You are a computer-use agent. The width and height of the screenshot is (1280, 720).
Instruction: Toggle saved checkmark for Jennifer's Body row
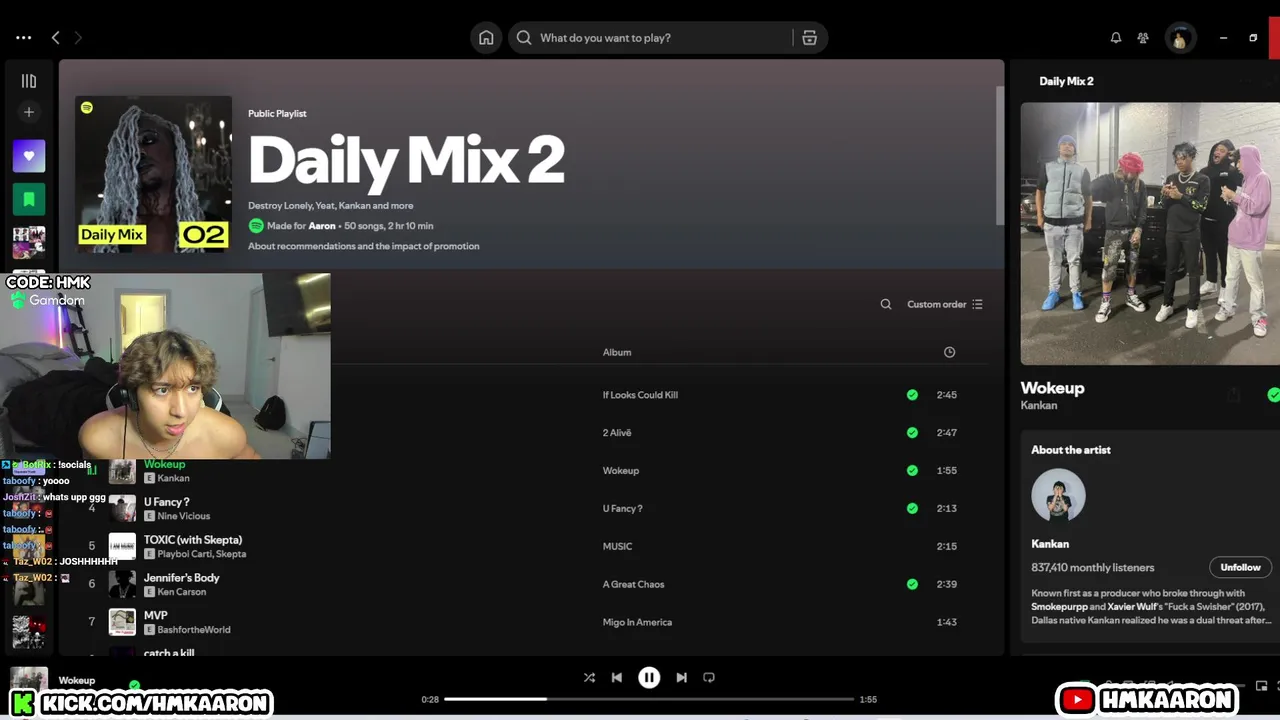[912, 584]
